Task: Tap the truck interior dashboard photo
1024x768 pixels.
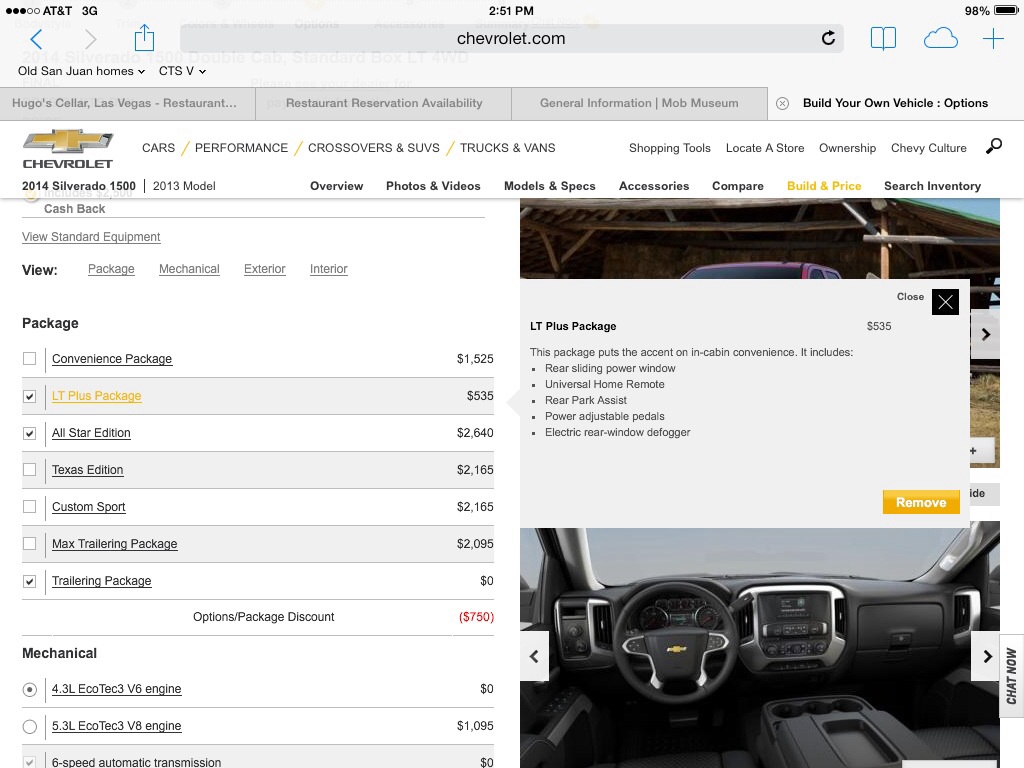Action: [x=760, y=648]
